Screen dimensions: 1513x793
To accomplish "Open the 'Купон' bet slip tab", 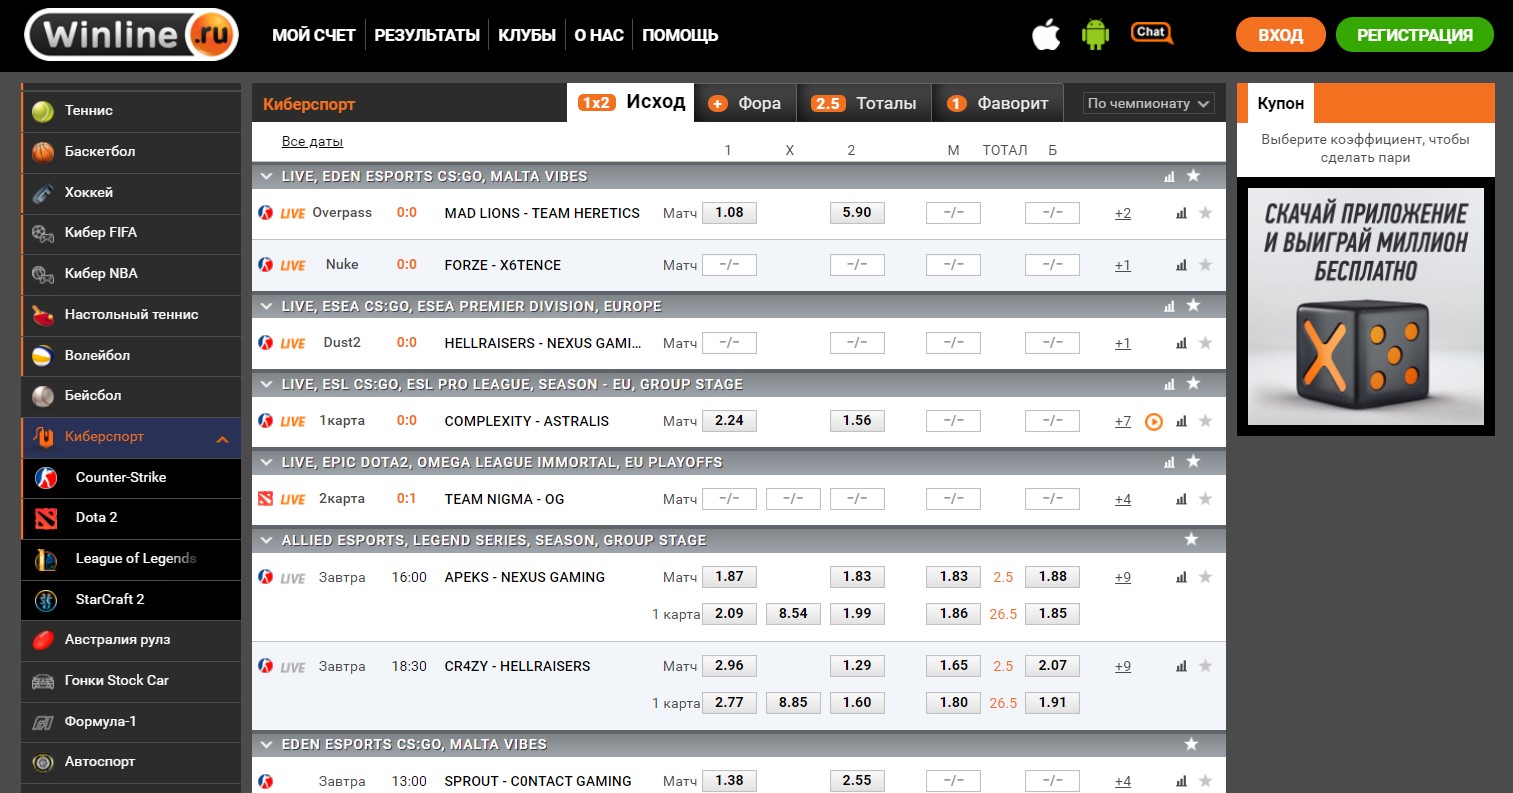I will [x=1280, y=103].
